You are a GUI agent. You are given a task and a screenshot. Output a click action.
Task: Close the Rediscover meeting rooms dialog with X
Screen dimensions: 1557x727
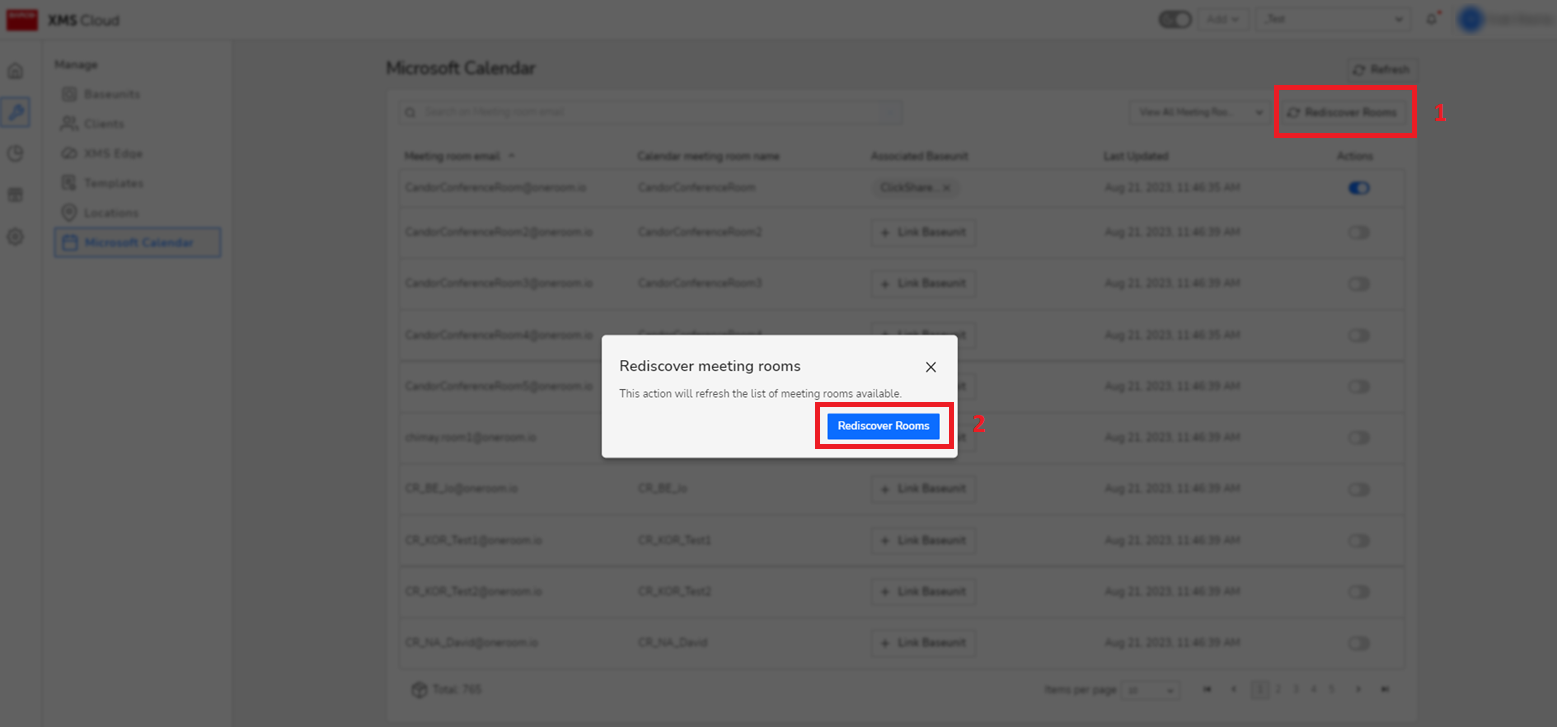[x=930, y=367]
